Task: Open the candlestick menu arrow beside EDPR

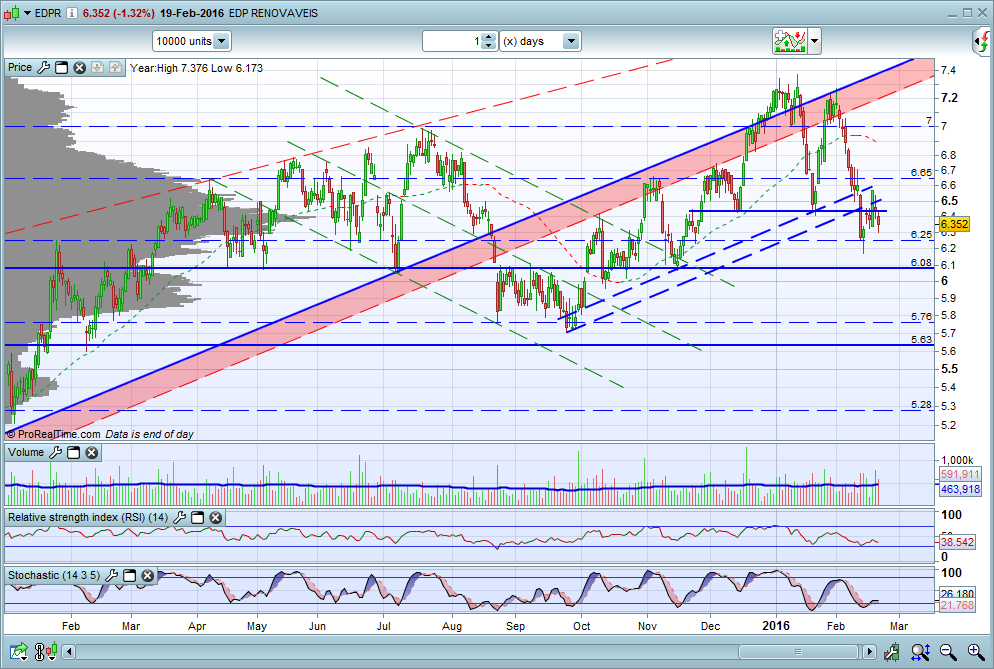Action: (x=27, y=13)
